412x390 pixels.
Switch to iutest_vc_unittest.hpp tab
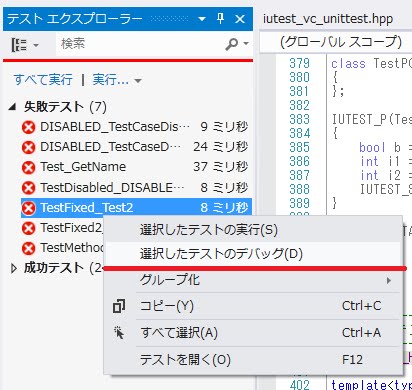click(328, 19)
